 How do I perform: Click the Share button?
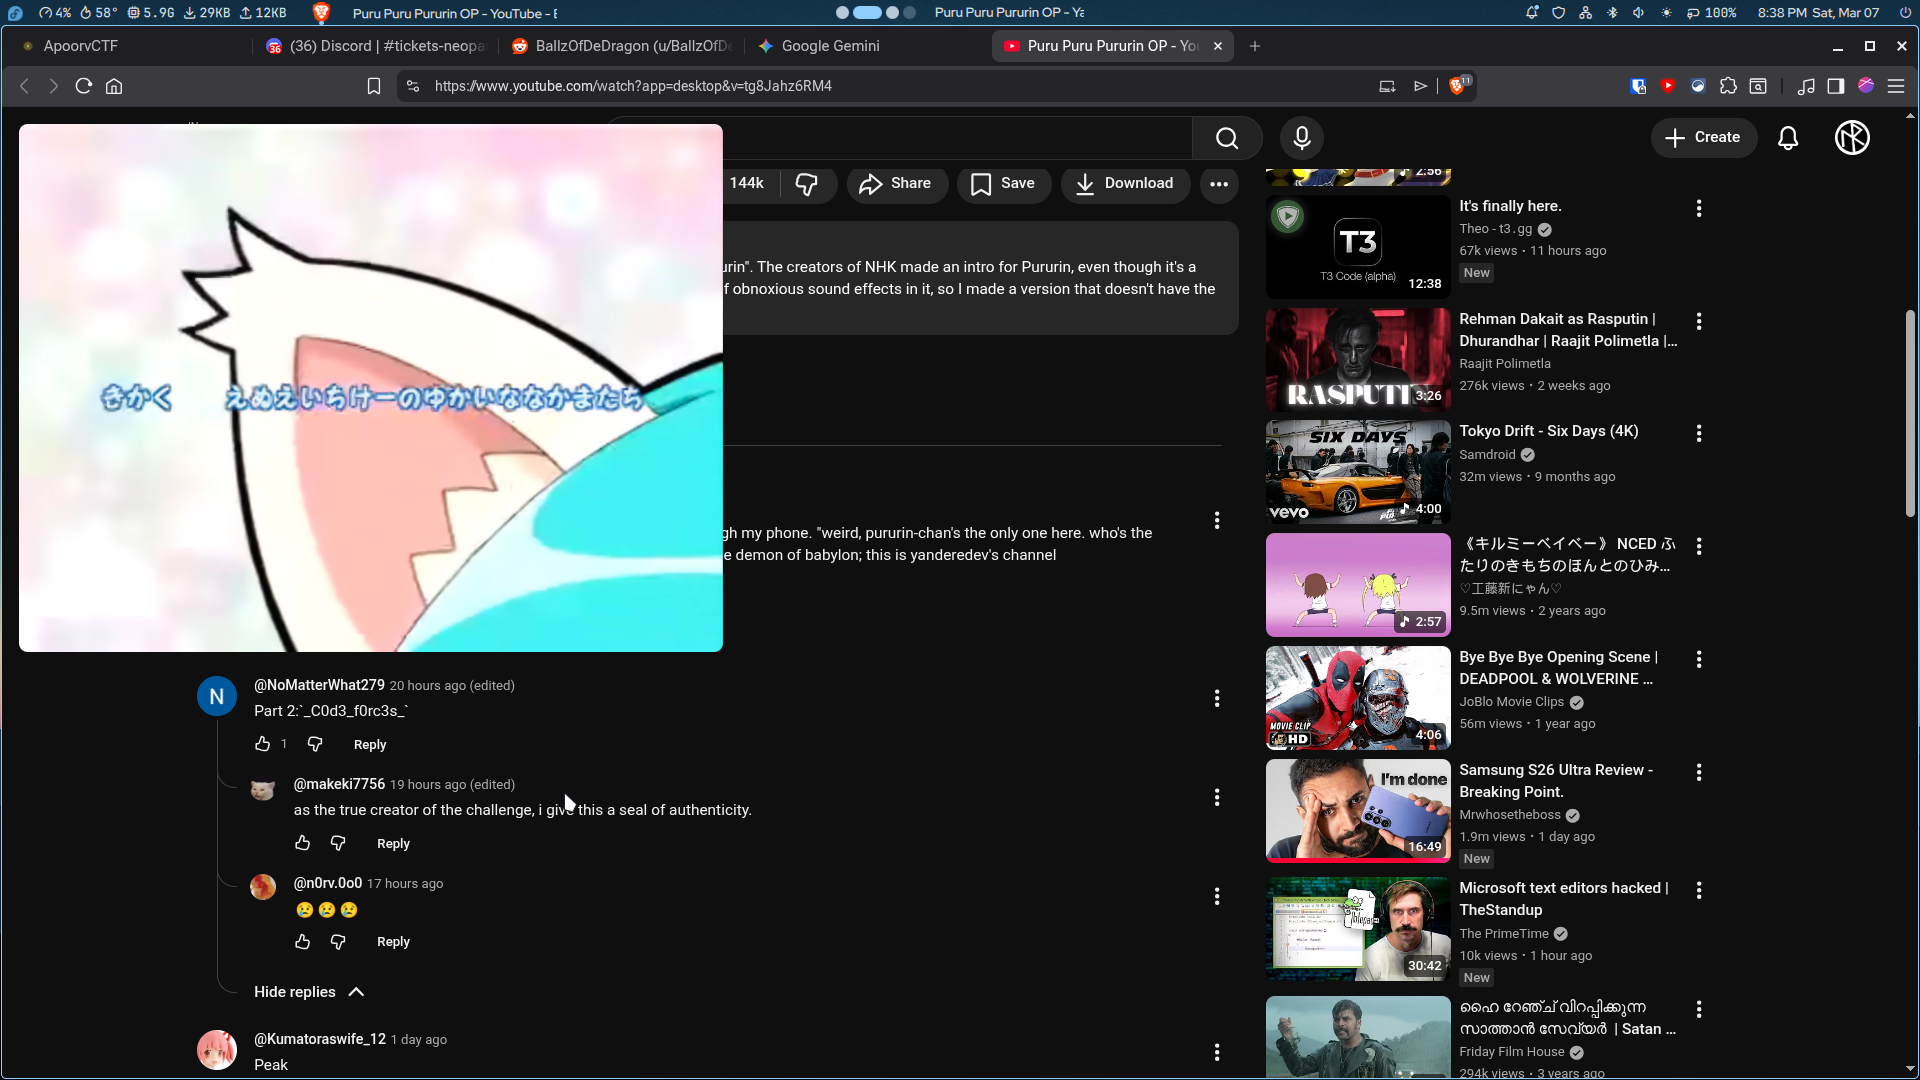[x=896, y=184]
